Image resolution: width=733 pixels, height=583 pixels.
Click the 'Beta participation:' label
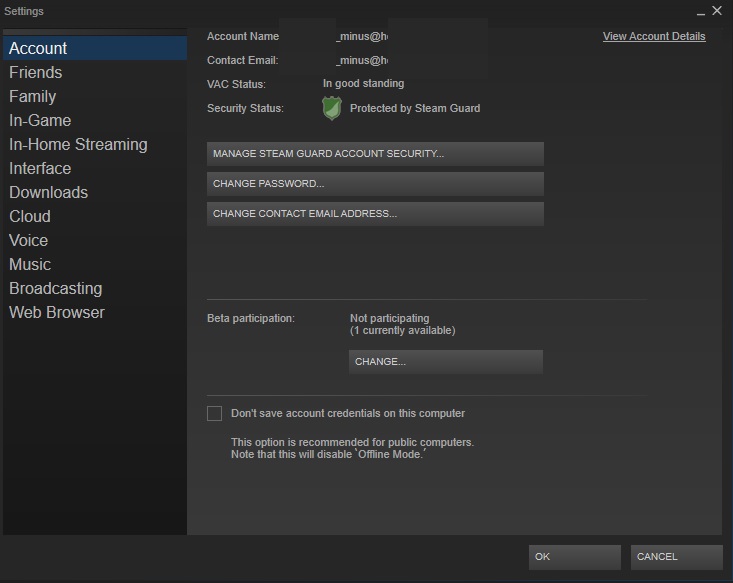click(251, 318)
